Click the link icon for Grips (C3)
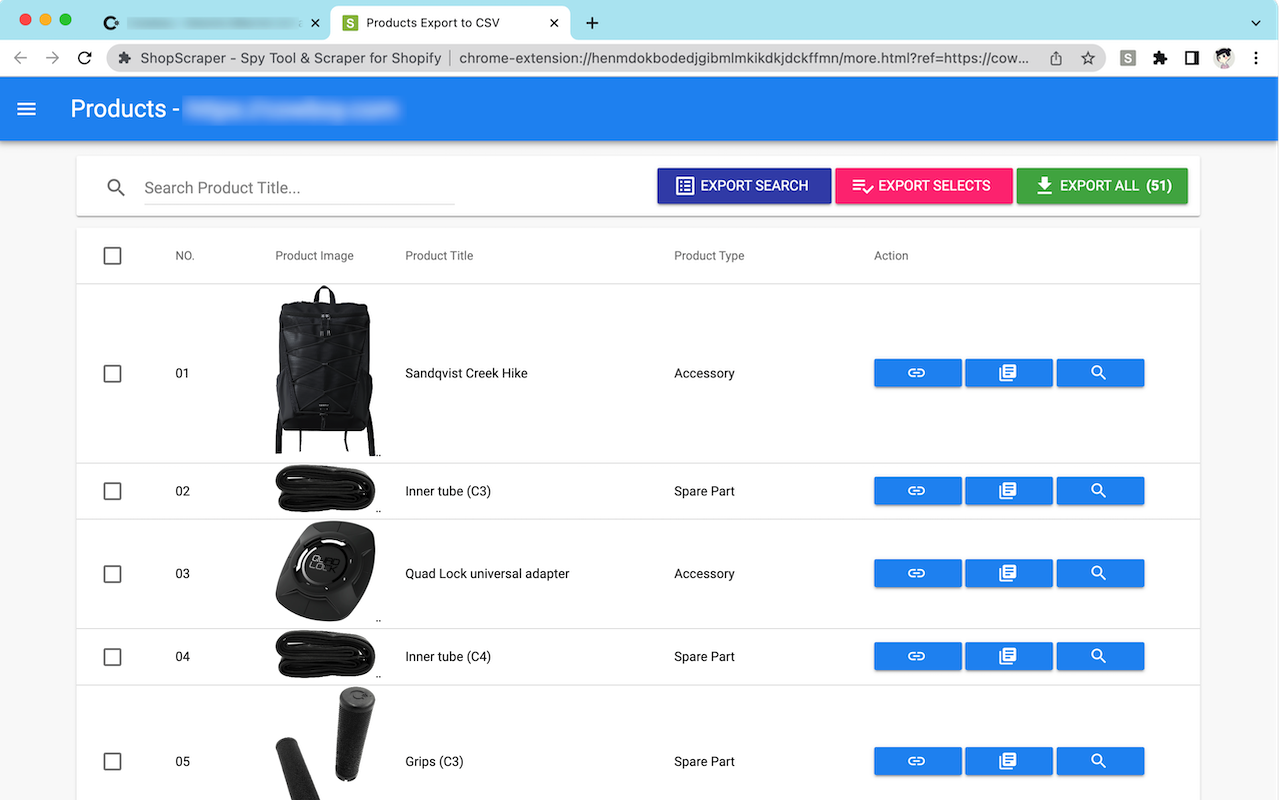 click(x=917, y=761)
